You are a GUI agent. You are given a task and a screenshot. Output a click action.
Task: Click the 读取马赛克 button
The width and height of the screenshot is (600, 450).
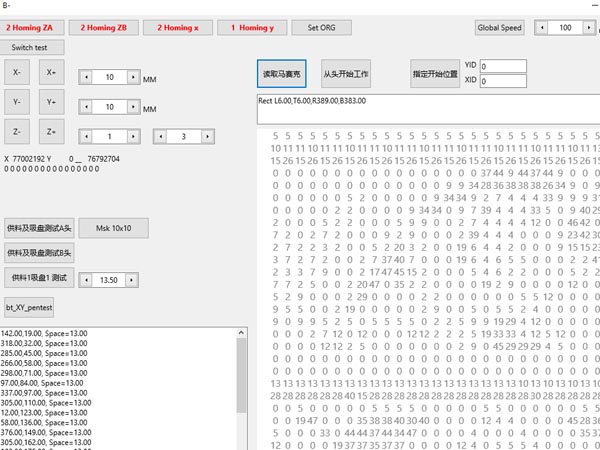pos(282,73)
